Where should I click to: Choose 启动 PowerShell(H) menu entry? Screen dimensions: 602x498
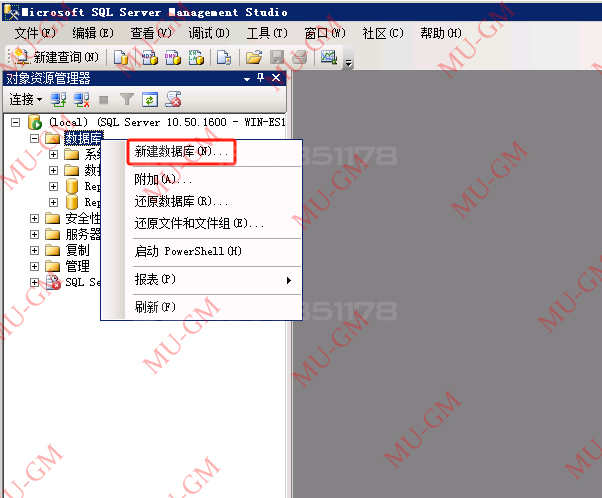pyautogui.click(x=188, y=251)
